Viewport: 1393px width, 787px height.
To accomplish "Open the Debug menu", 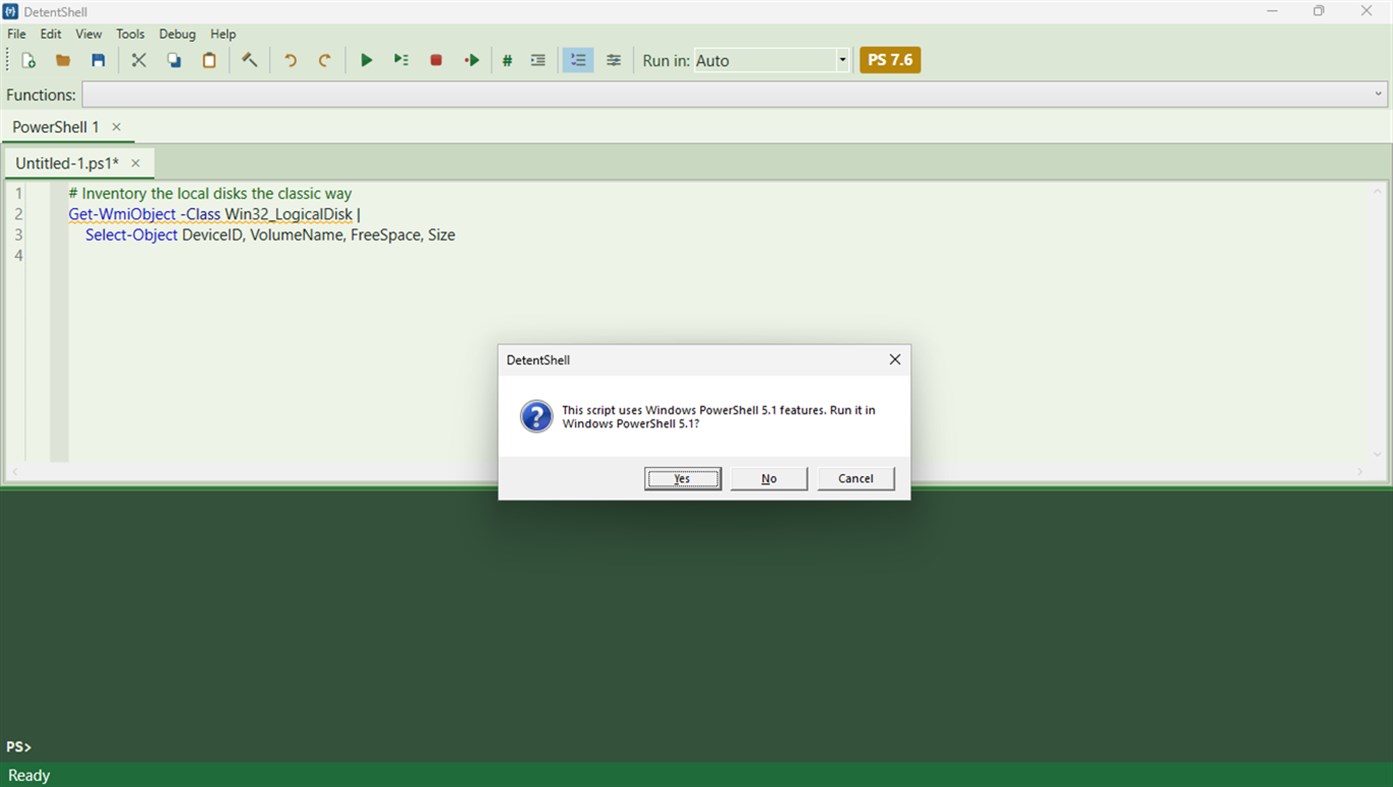I will click(x=177, y=34).
